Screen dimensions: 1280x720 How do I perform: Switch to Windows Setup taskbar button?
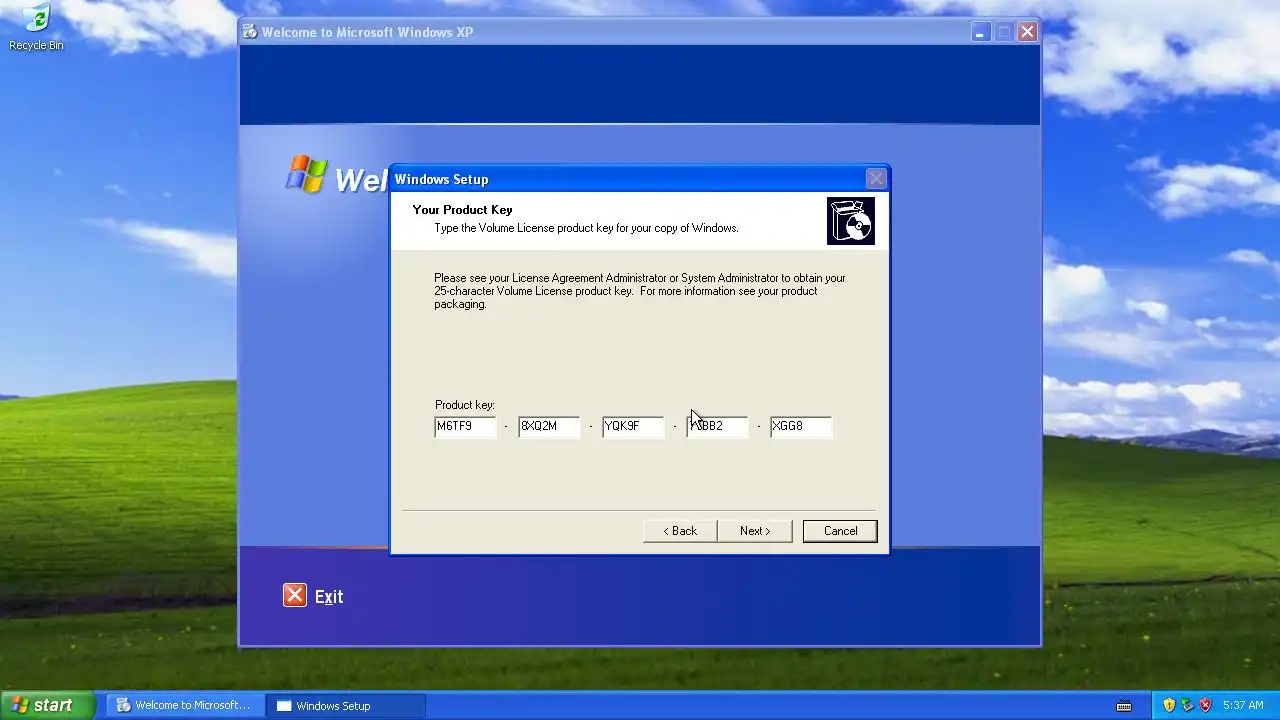tap(347, 705)
